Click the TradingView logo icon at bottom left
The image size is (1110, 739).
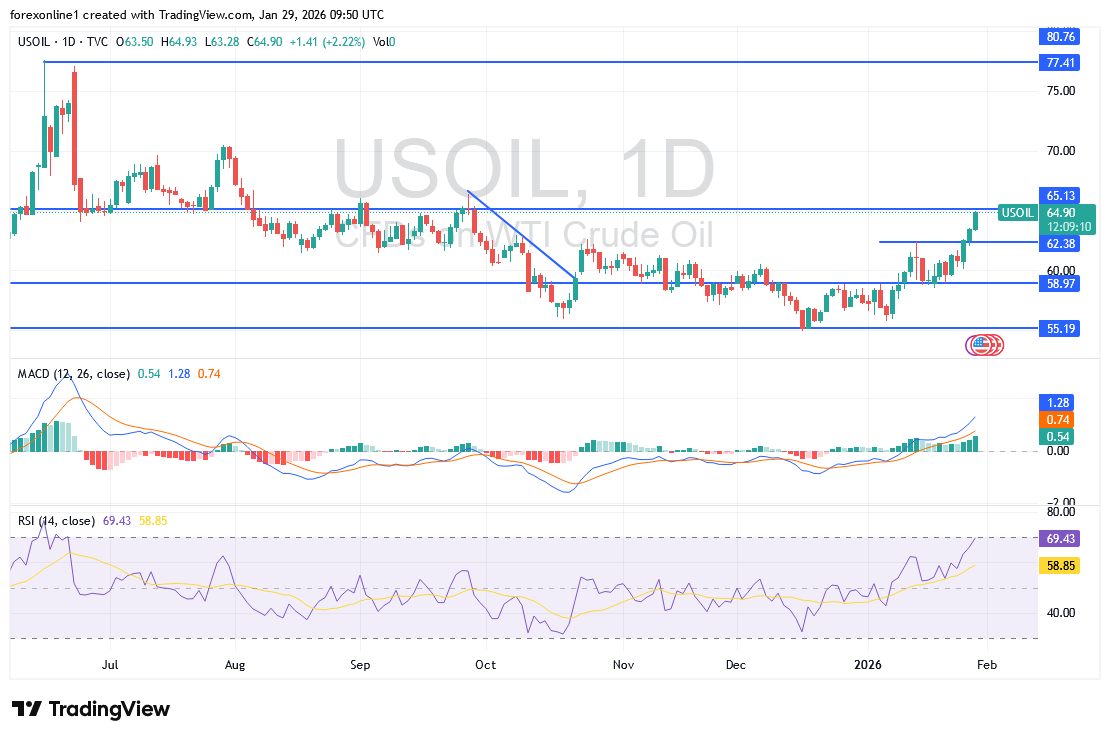pos(28,709)
